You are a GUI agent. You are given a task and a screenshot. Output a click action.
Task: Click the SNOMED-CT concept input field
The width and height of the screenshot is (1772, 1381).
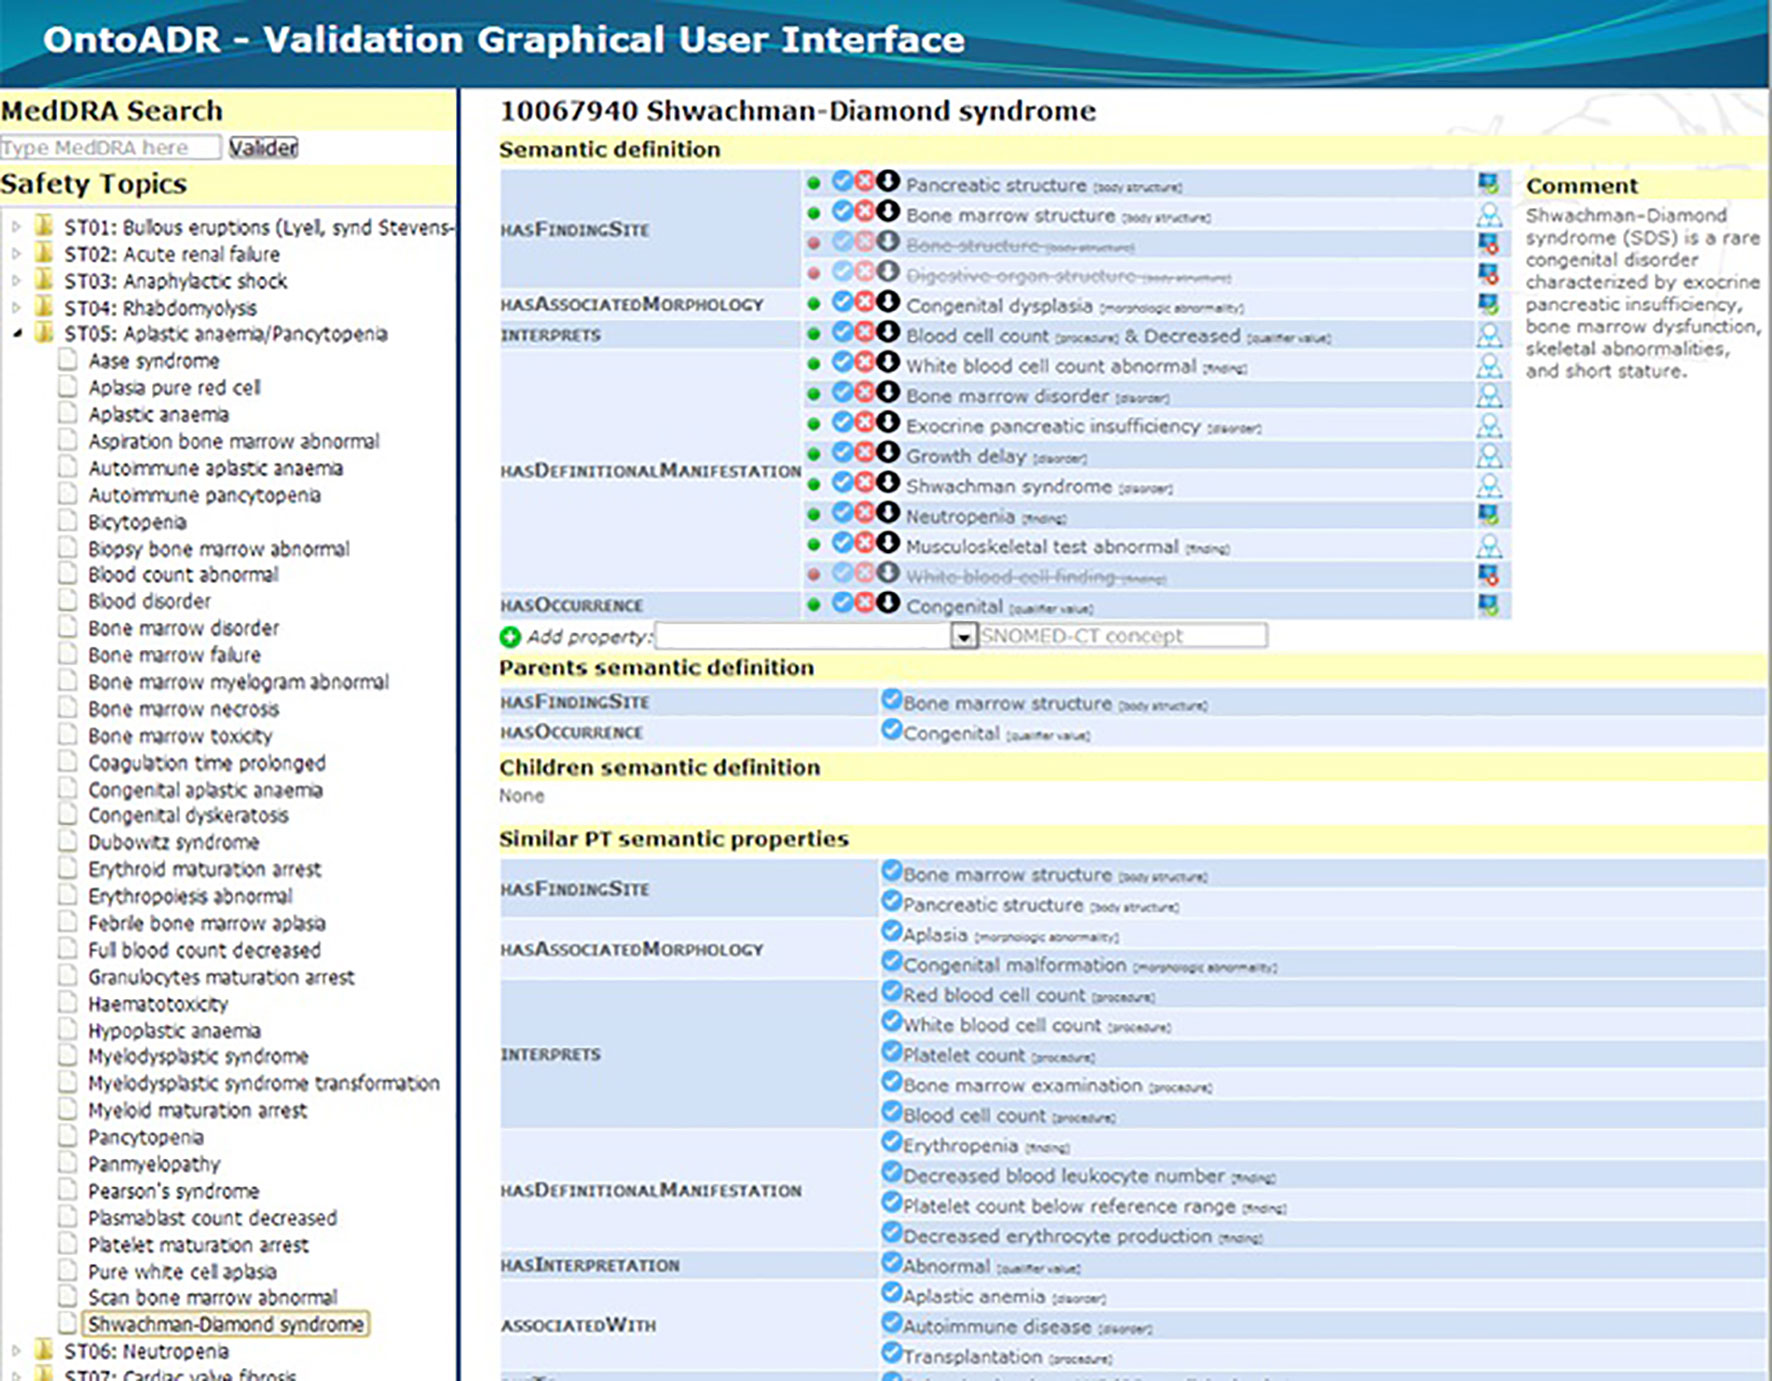pyautogui.click(x=1122, y=636)
